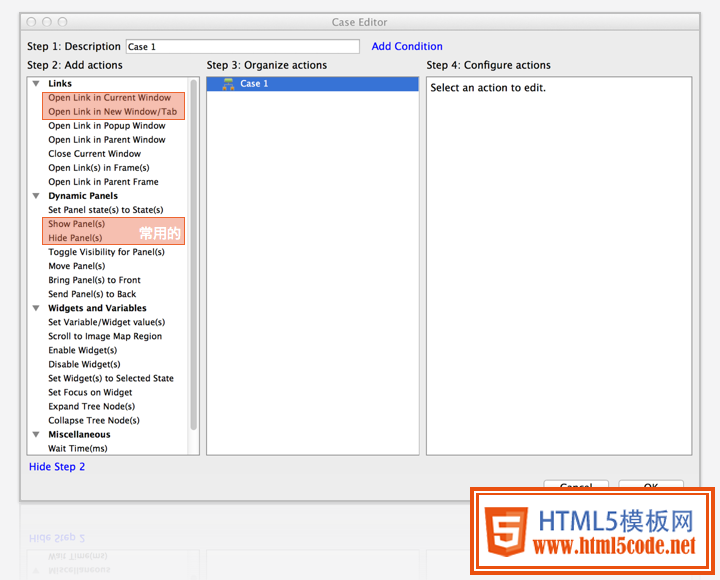
Task: Add the Show Panel(s) action
Action: point(76,224)
